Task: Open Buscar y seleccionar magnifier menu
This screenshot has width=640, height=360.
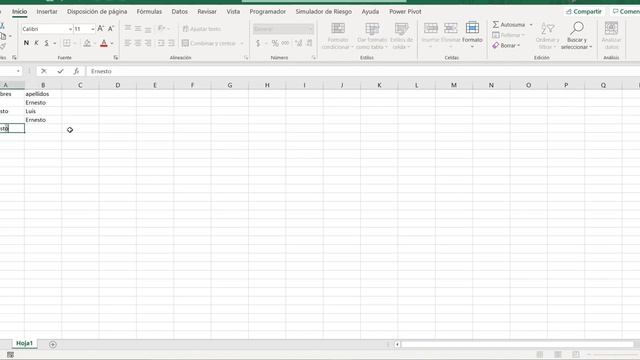Action: [577, 36]
